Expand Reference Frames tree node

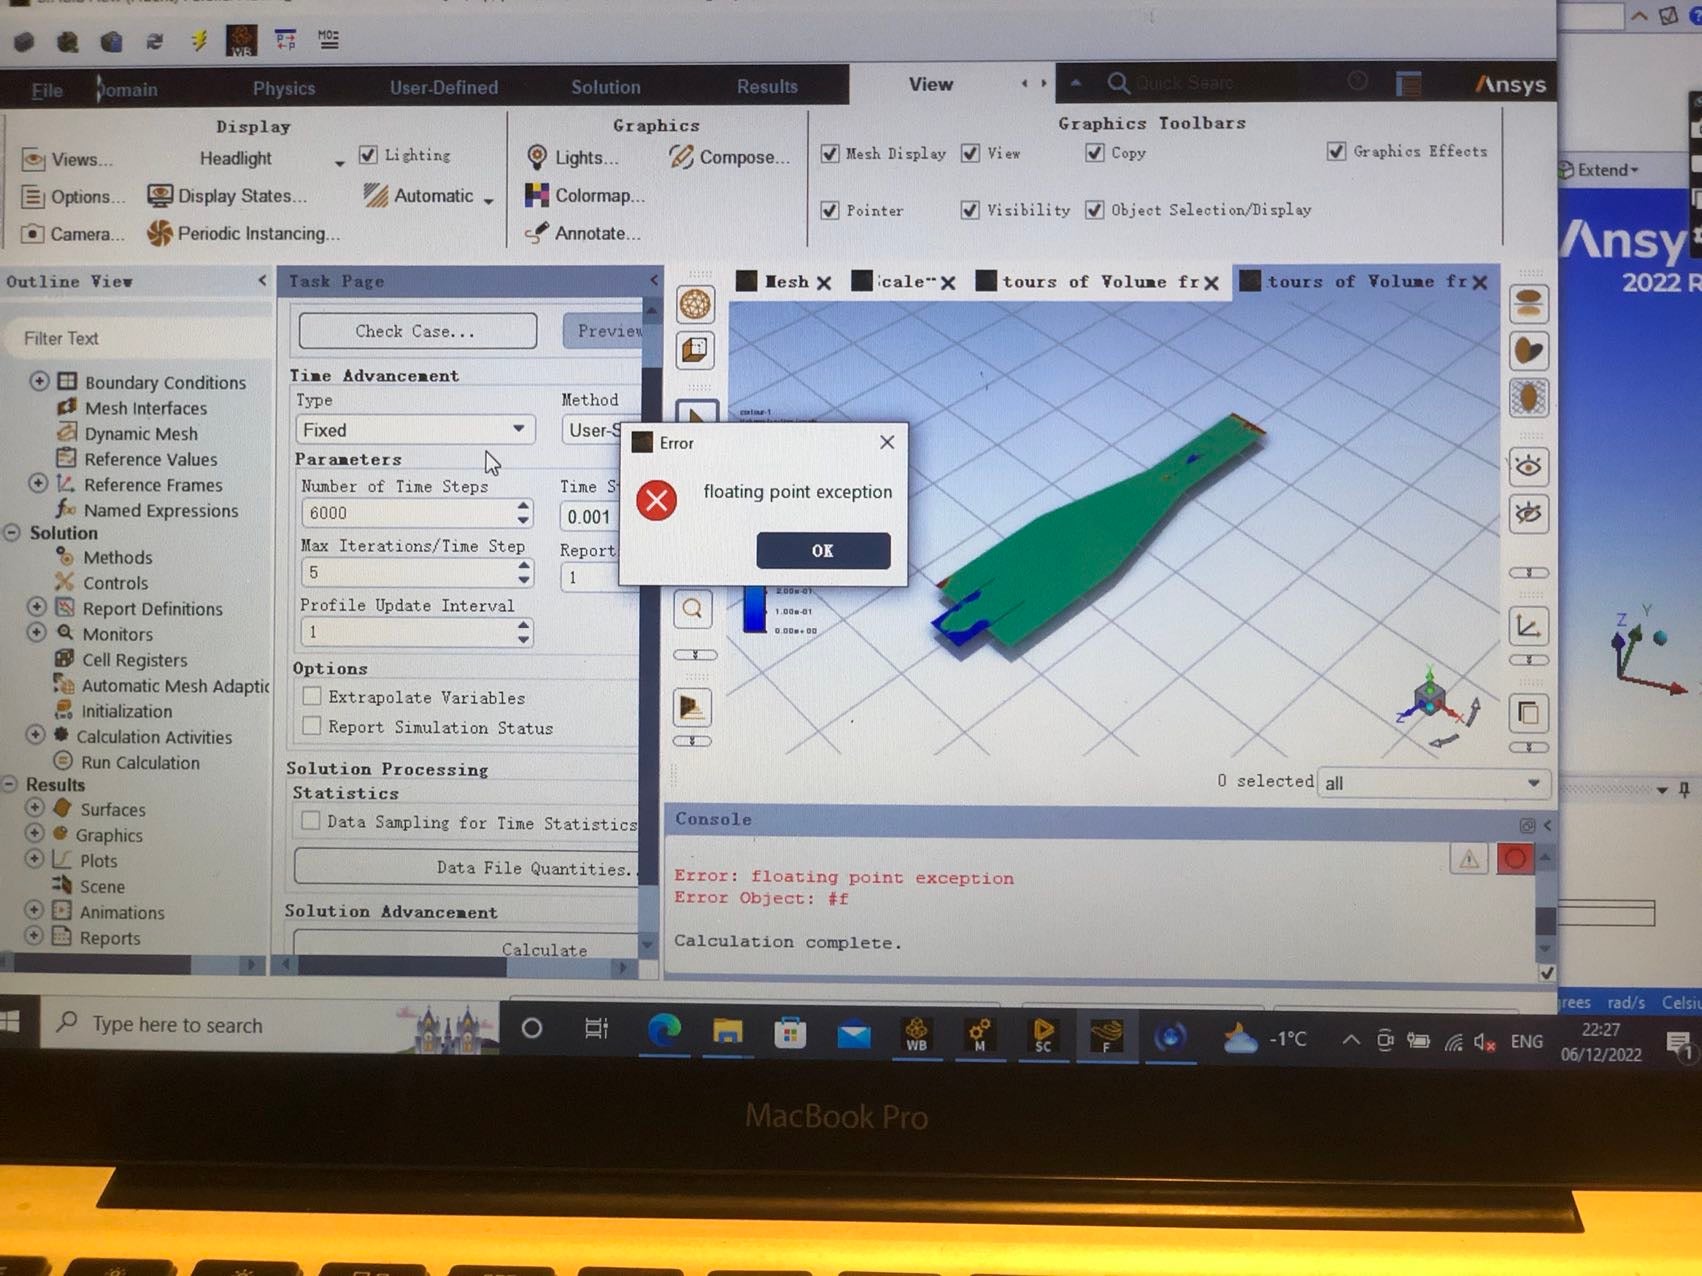[x=38, y=483]
